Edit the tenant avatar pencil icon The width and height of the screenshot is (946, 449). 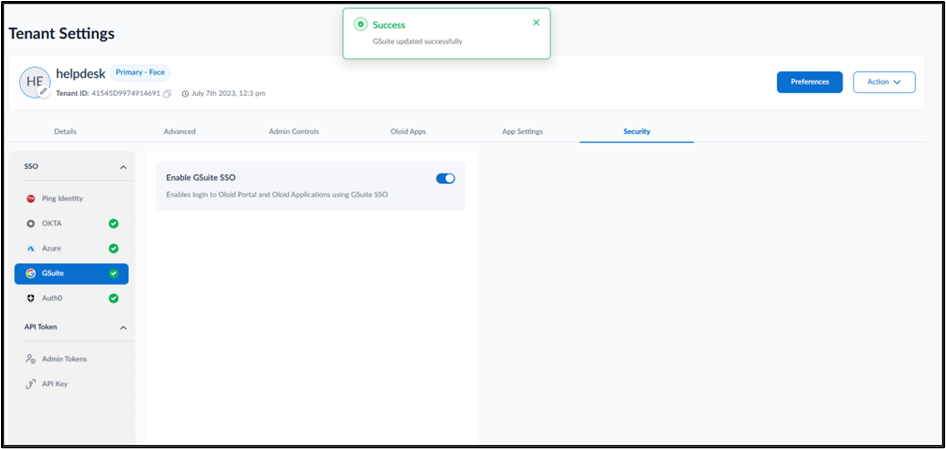[x=43, y=91]
